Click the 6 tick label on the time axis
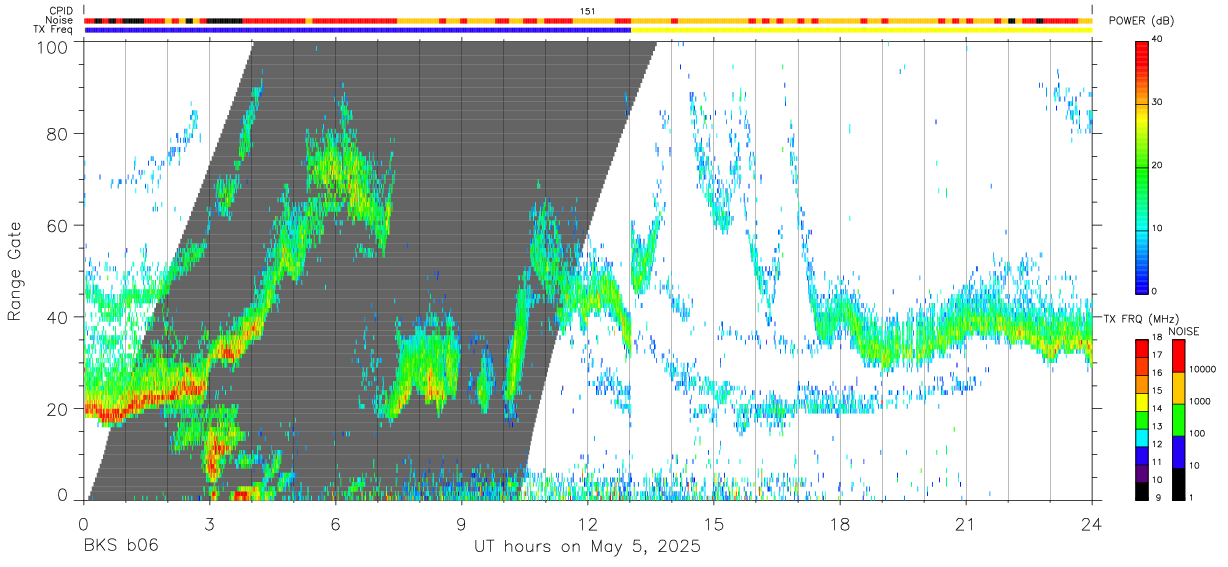Screen dimensions: 1228x567 tap(335, 523)
